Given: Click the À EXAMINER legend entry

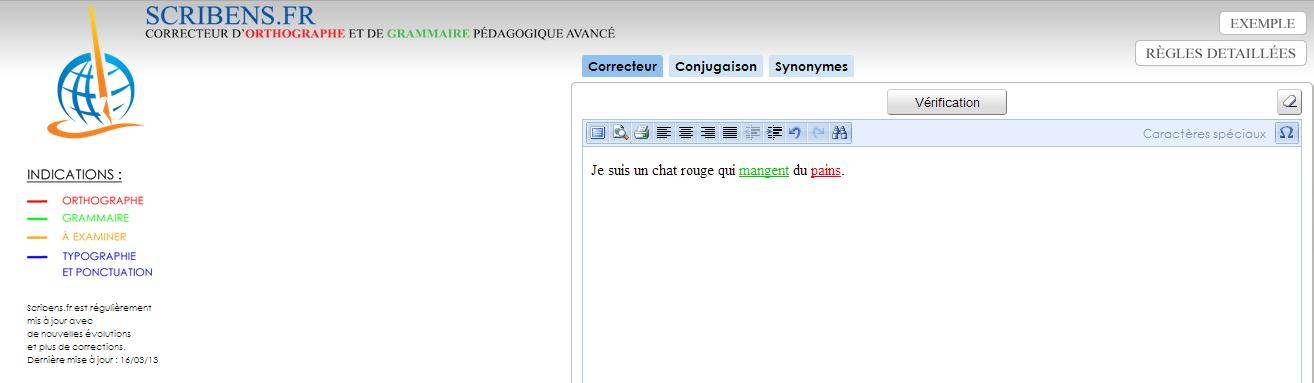Looking at the screenshot, I should [94, 237].
